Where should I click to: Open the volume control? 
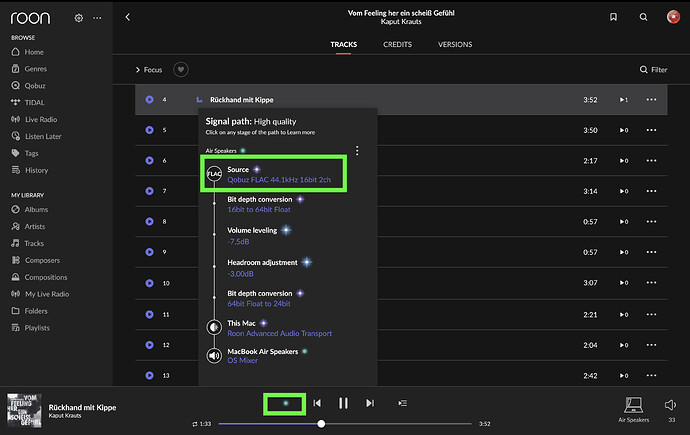(x=671, y=404)
